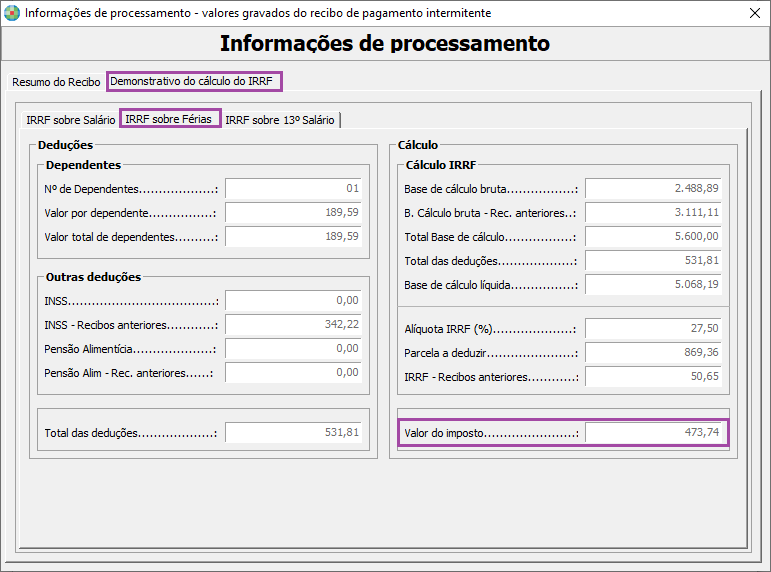Image resolution: width=771 pixels, height=572 pixels.
Task: Click the Pensão Alimentícia value field
Action: pos(294,349)
